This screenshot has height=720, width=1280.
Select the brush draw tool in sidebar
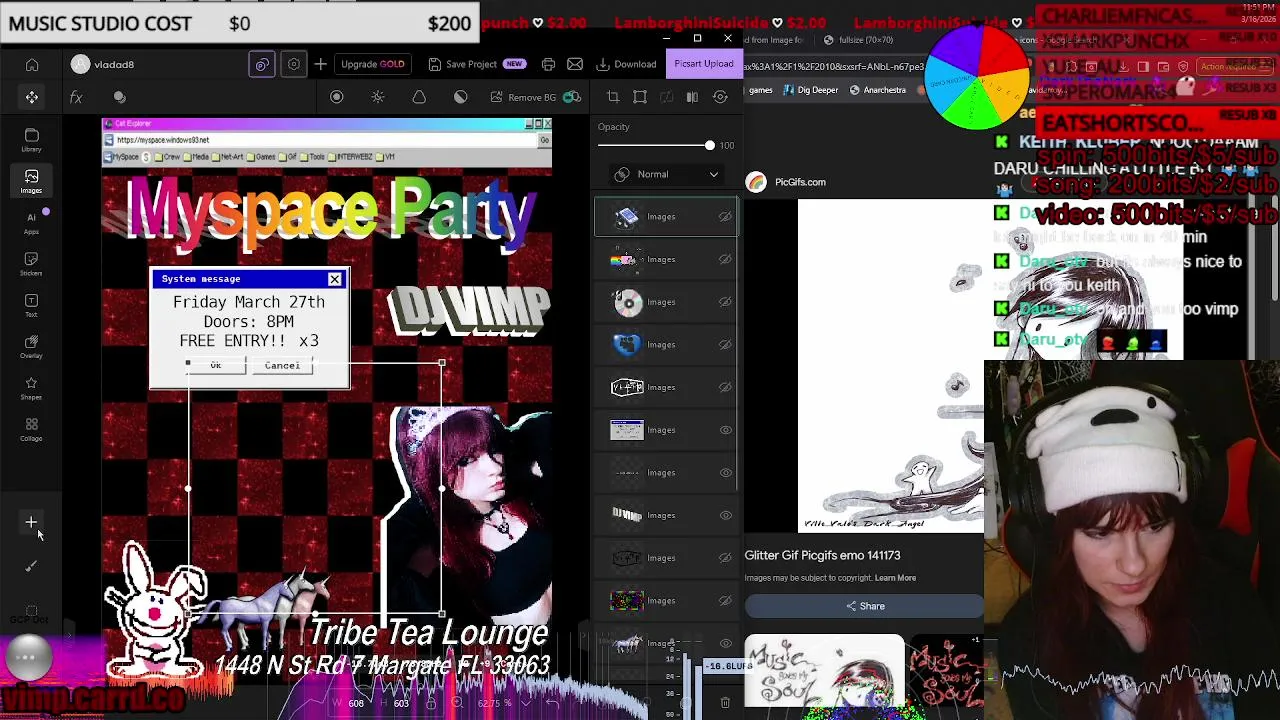coord(31,566)
